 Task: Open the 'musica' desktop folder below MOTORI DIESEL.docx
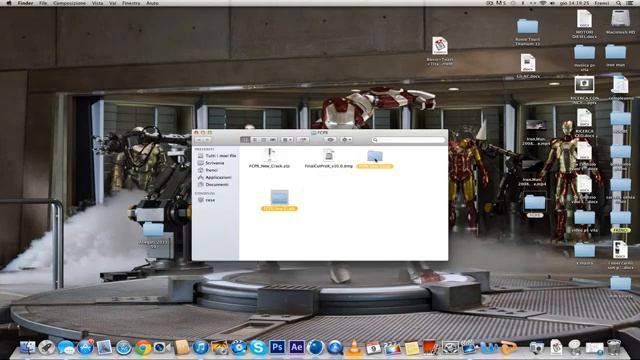click(584, 58)
